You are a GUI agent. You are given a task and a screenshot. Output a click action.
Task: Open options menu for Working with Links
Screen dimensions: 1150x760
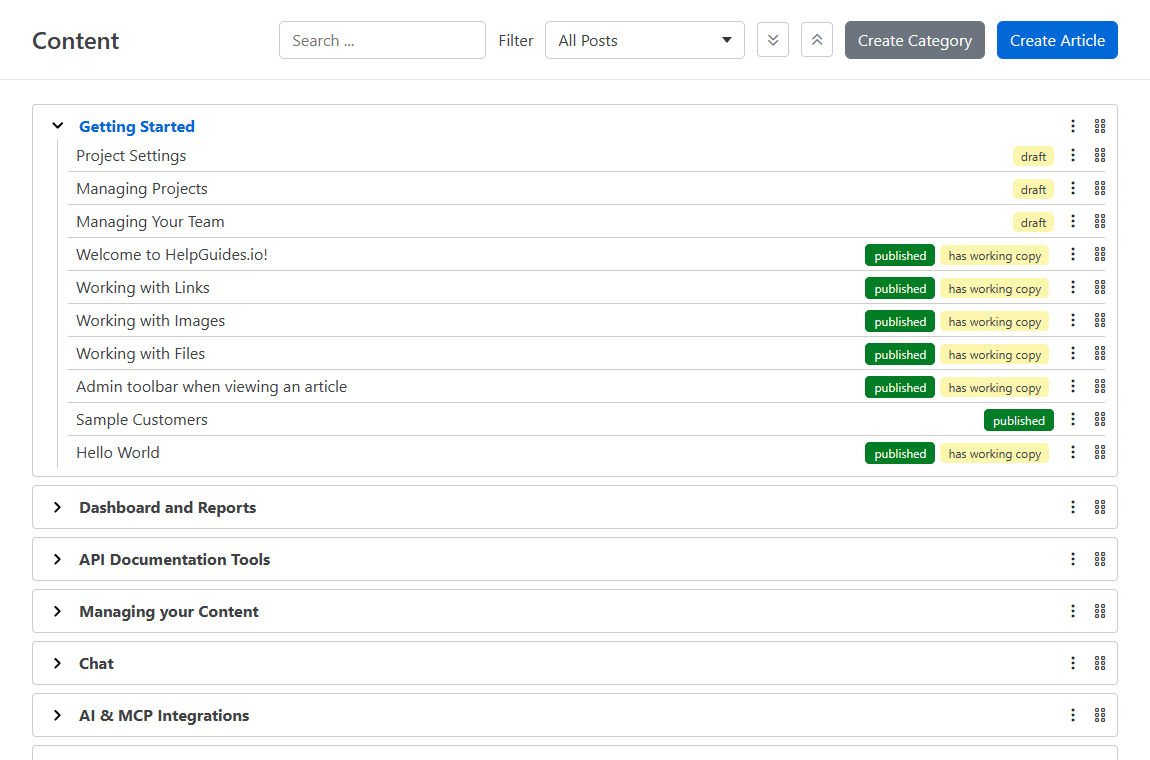click(x=1073, y=288)
